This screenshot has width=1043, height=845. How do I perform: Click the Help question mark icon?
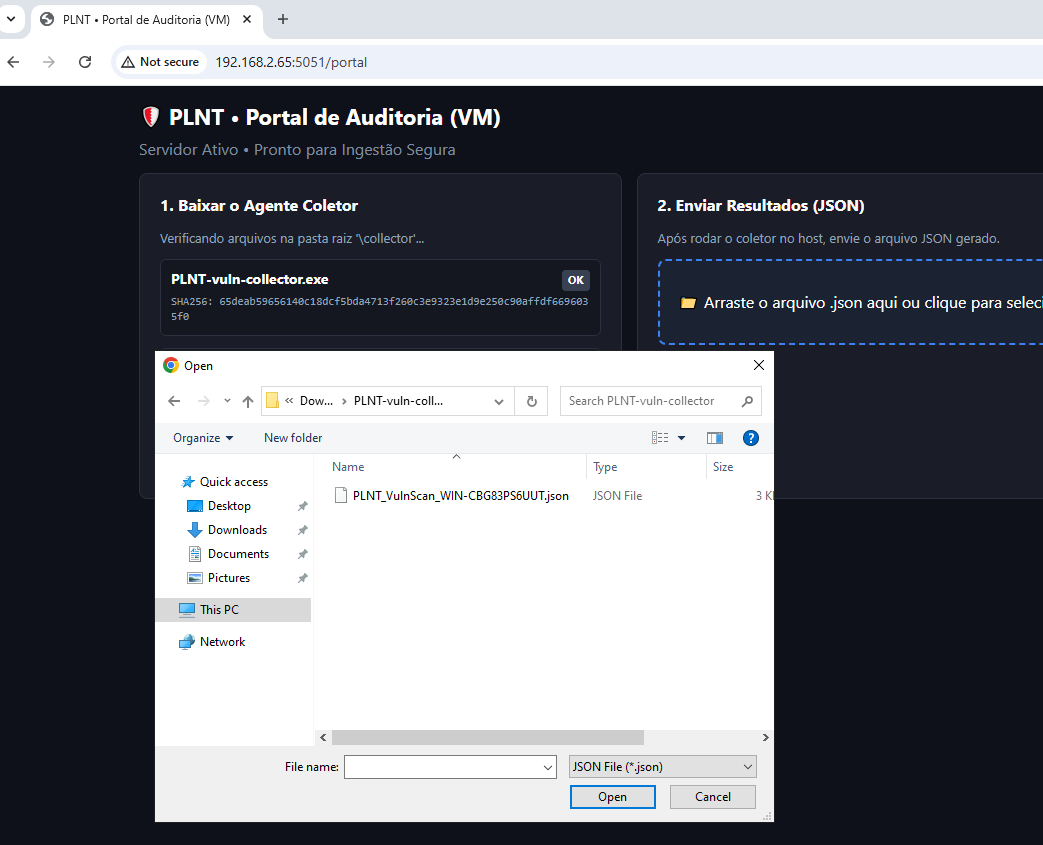(751, 438)
